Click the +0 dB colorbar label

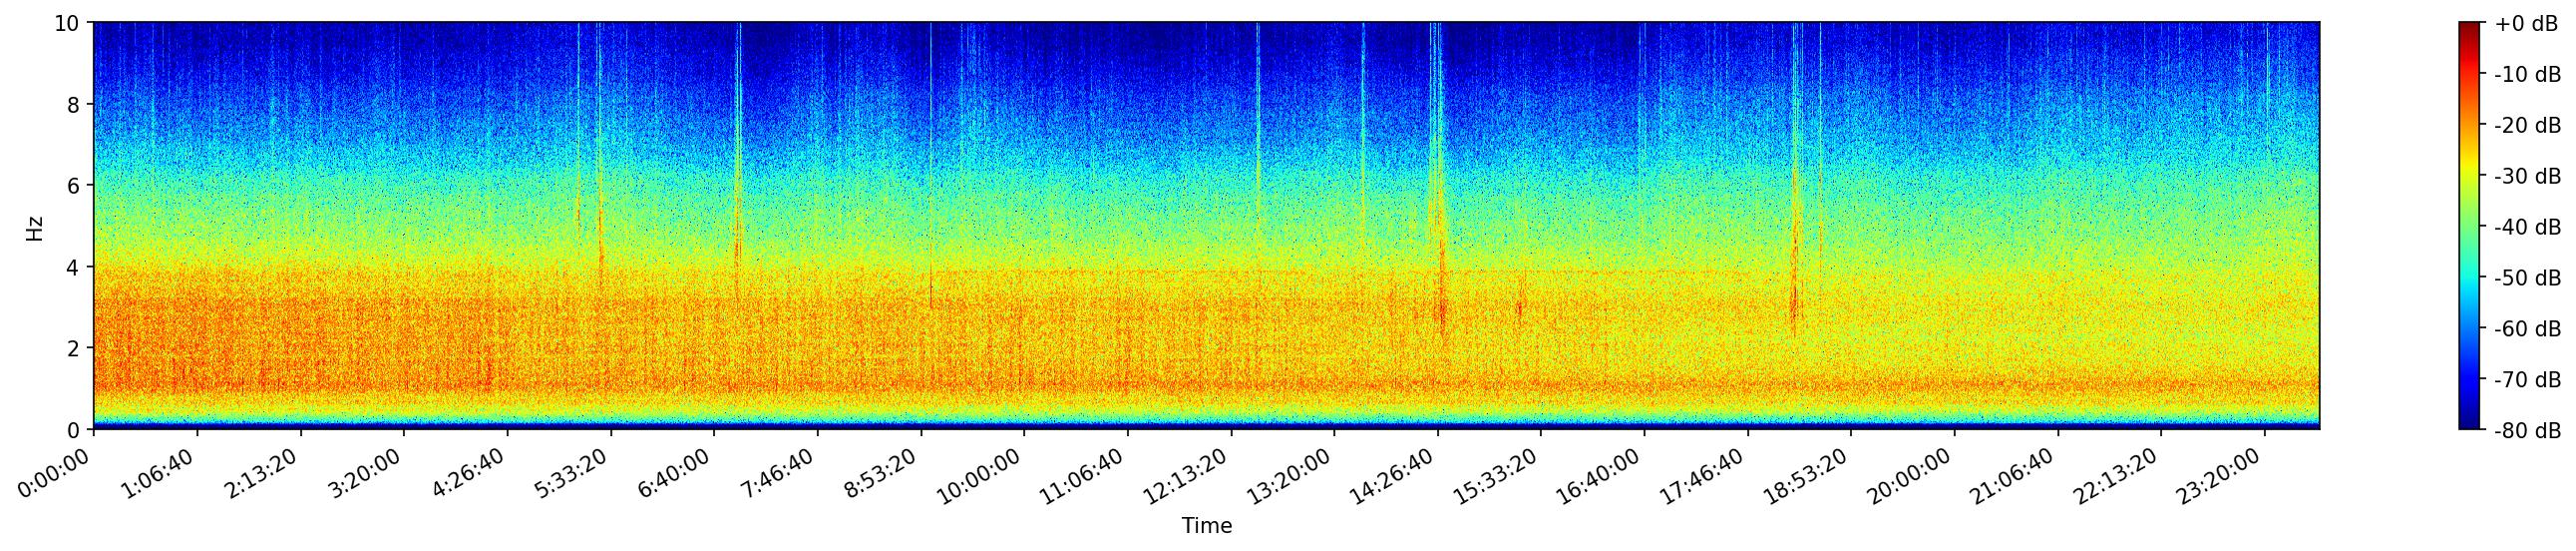coord(2527,25)
